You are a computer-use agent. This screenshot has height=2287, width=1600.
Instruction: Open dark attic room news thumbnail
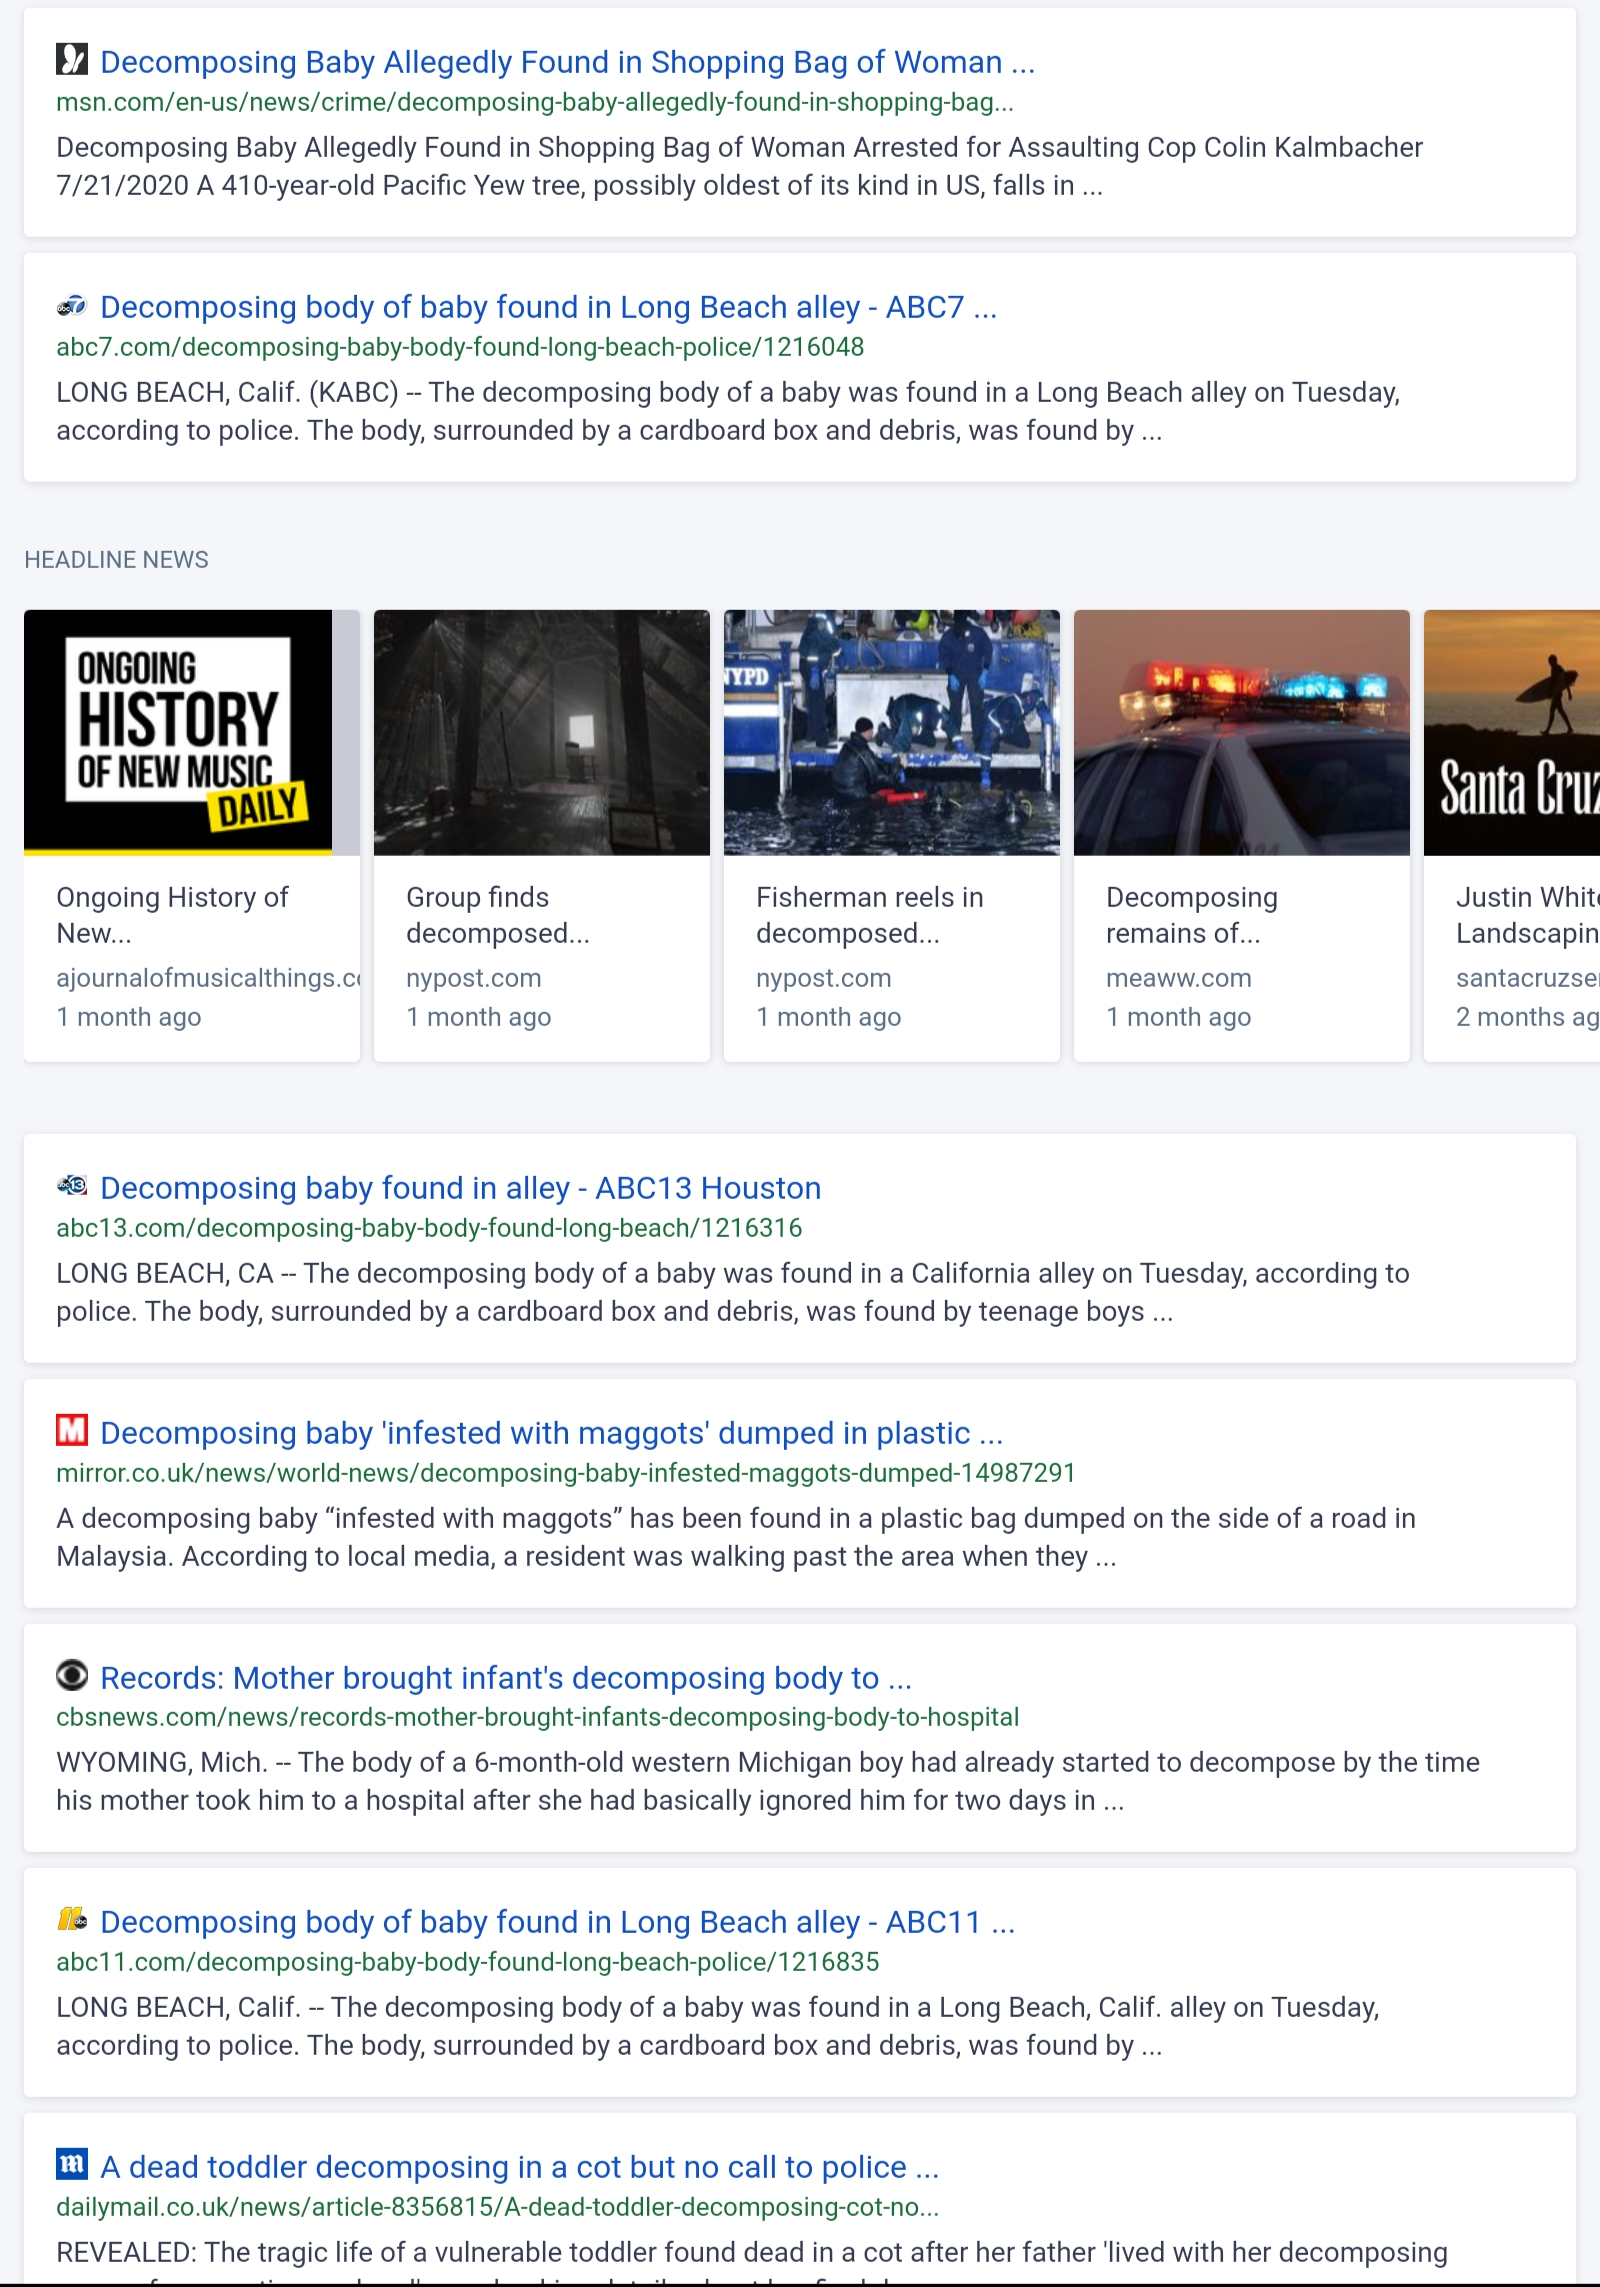click(x=542, y=732)
